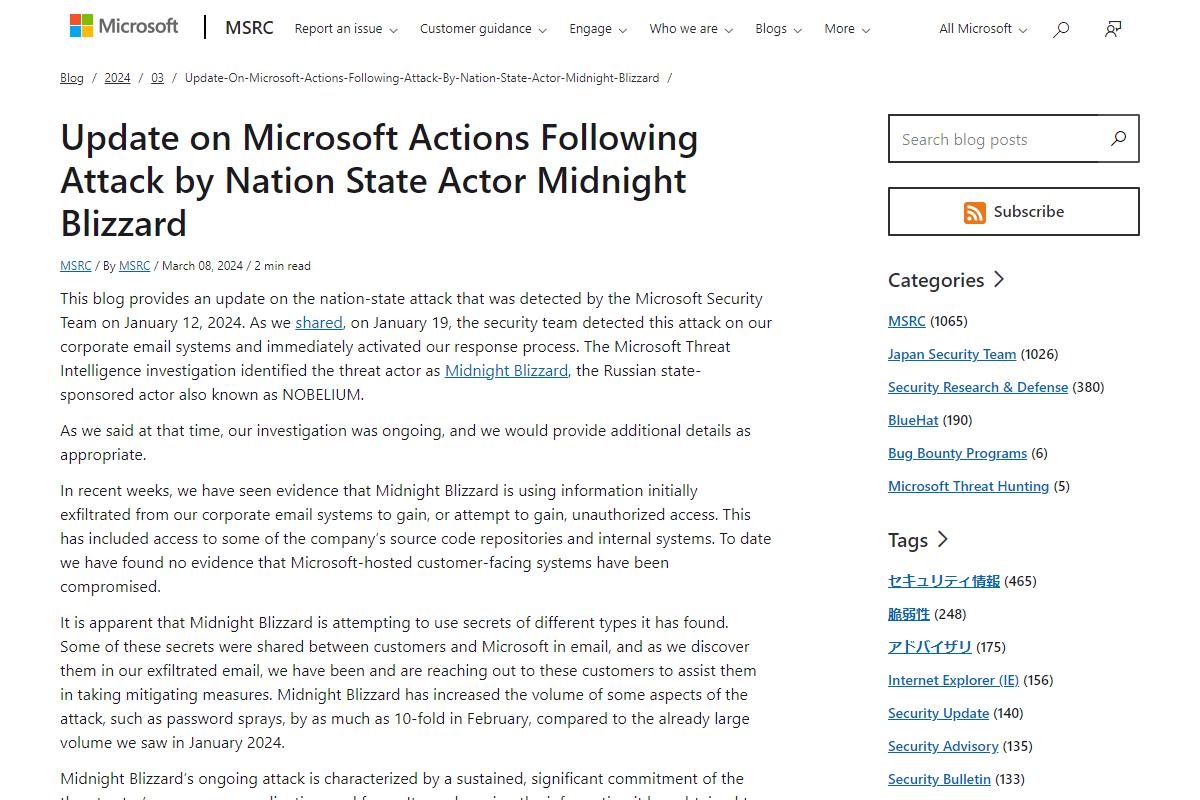The width and height of the screenshot is (1200, 800).
Task: Expand the All Microsoft menu
Action: coord(983,29)
